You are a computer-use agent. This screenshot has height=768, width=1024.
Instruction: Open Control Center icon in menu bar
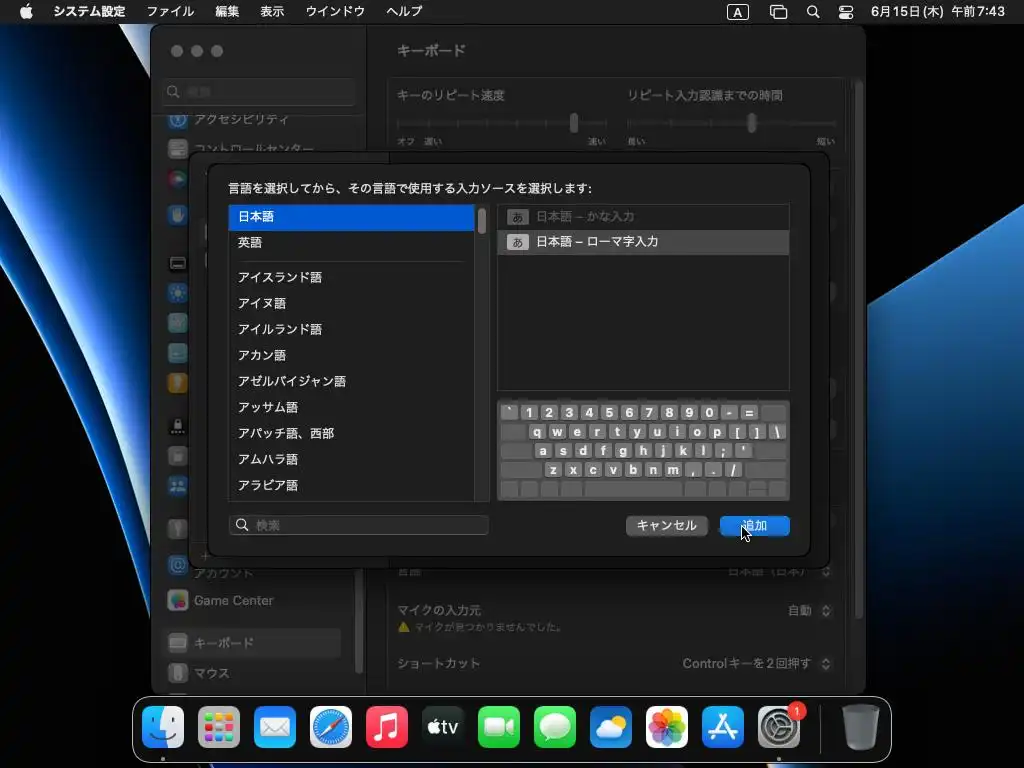846,12
